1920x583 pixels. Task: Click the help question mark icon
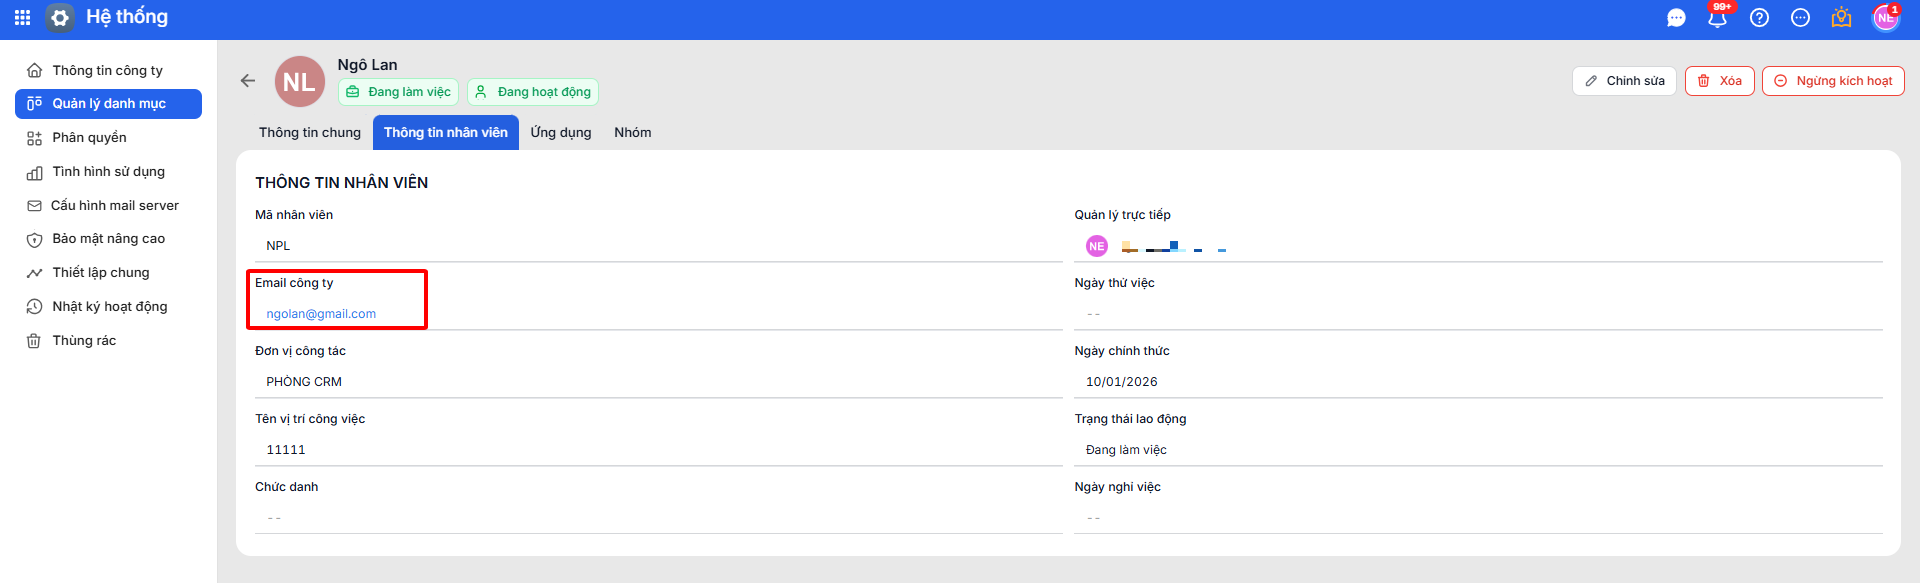pyautogui.click(x=1759, y=18)
